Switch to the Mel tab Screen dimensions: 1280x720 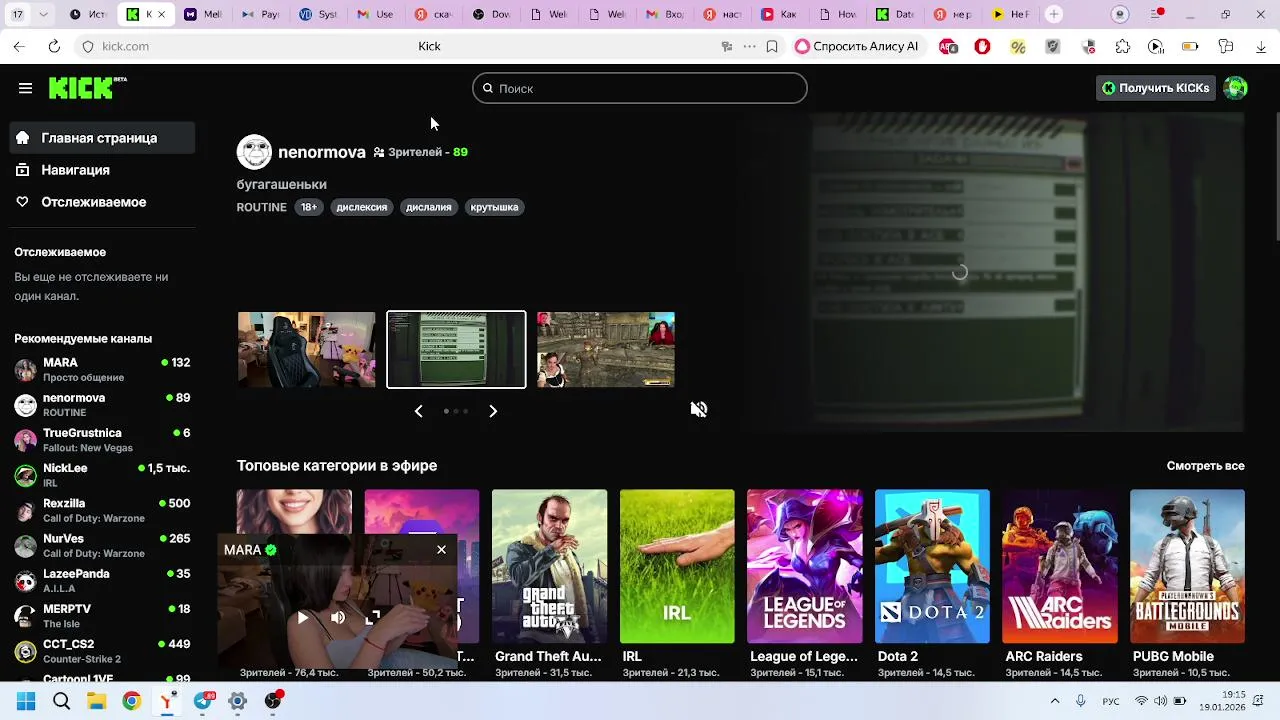click(204, 15)
